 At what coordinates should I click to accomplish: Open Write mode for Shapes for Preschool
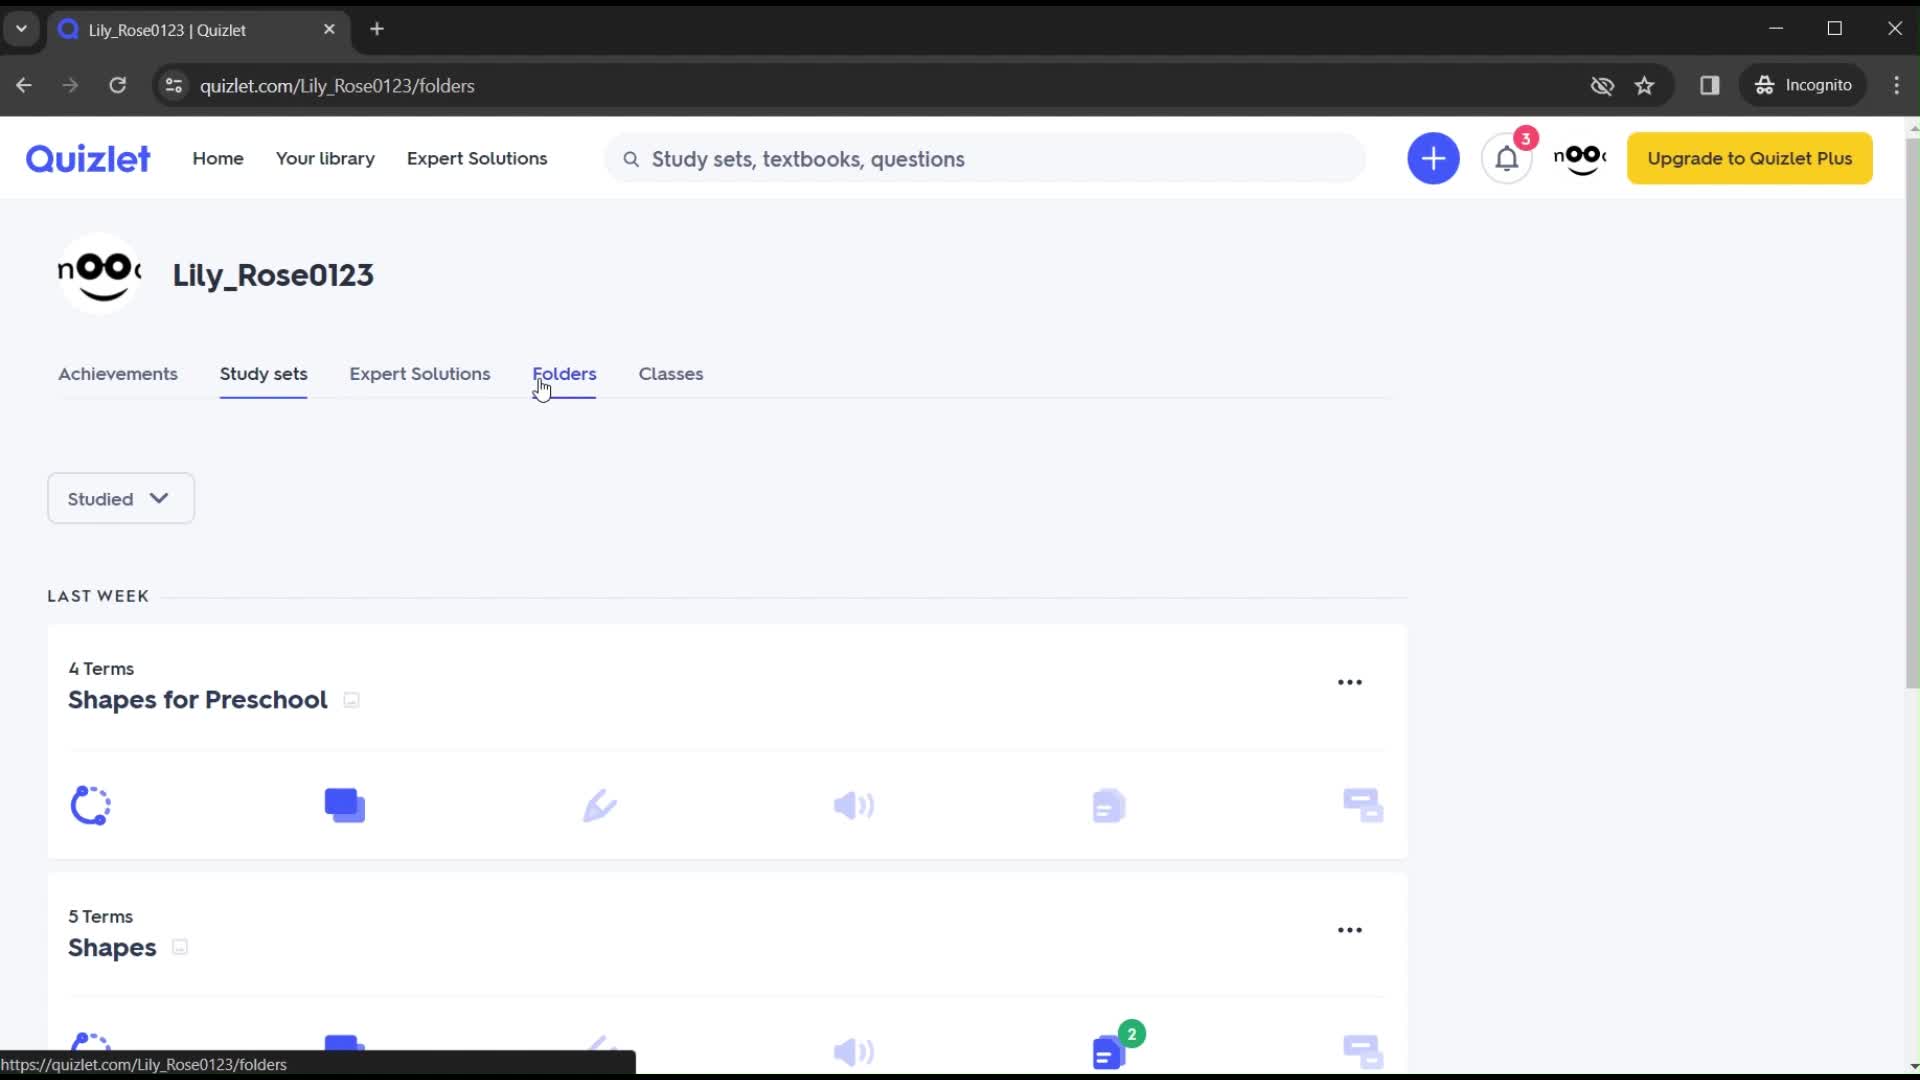click(x=600, y=805)
